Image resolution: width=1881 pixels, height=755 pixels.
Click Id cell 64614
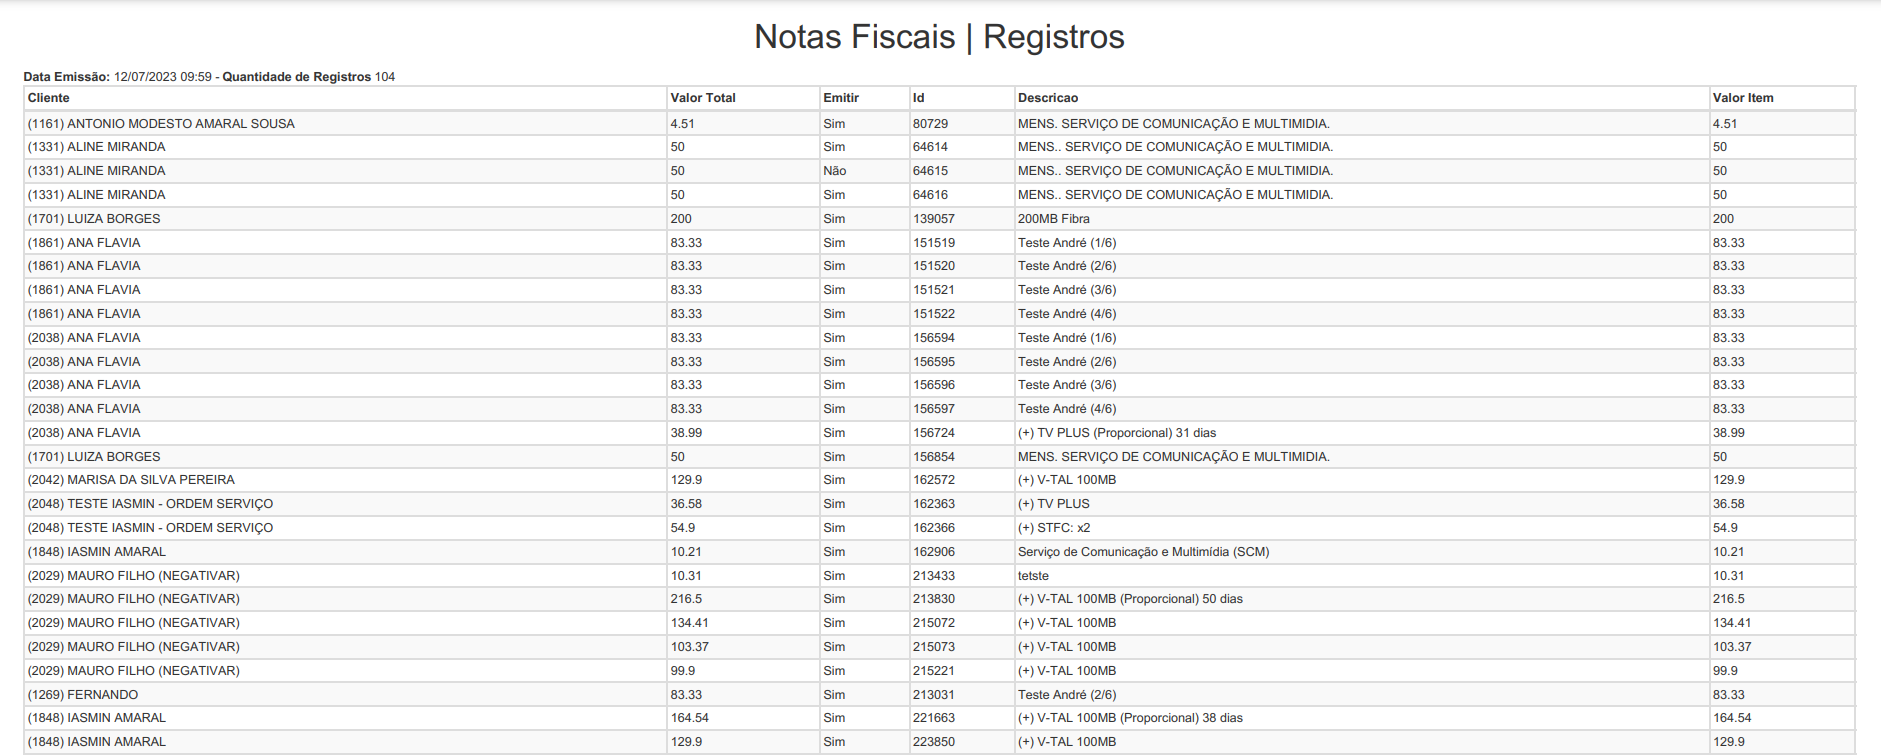pyautogui.click(x=930, y=147)
